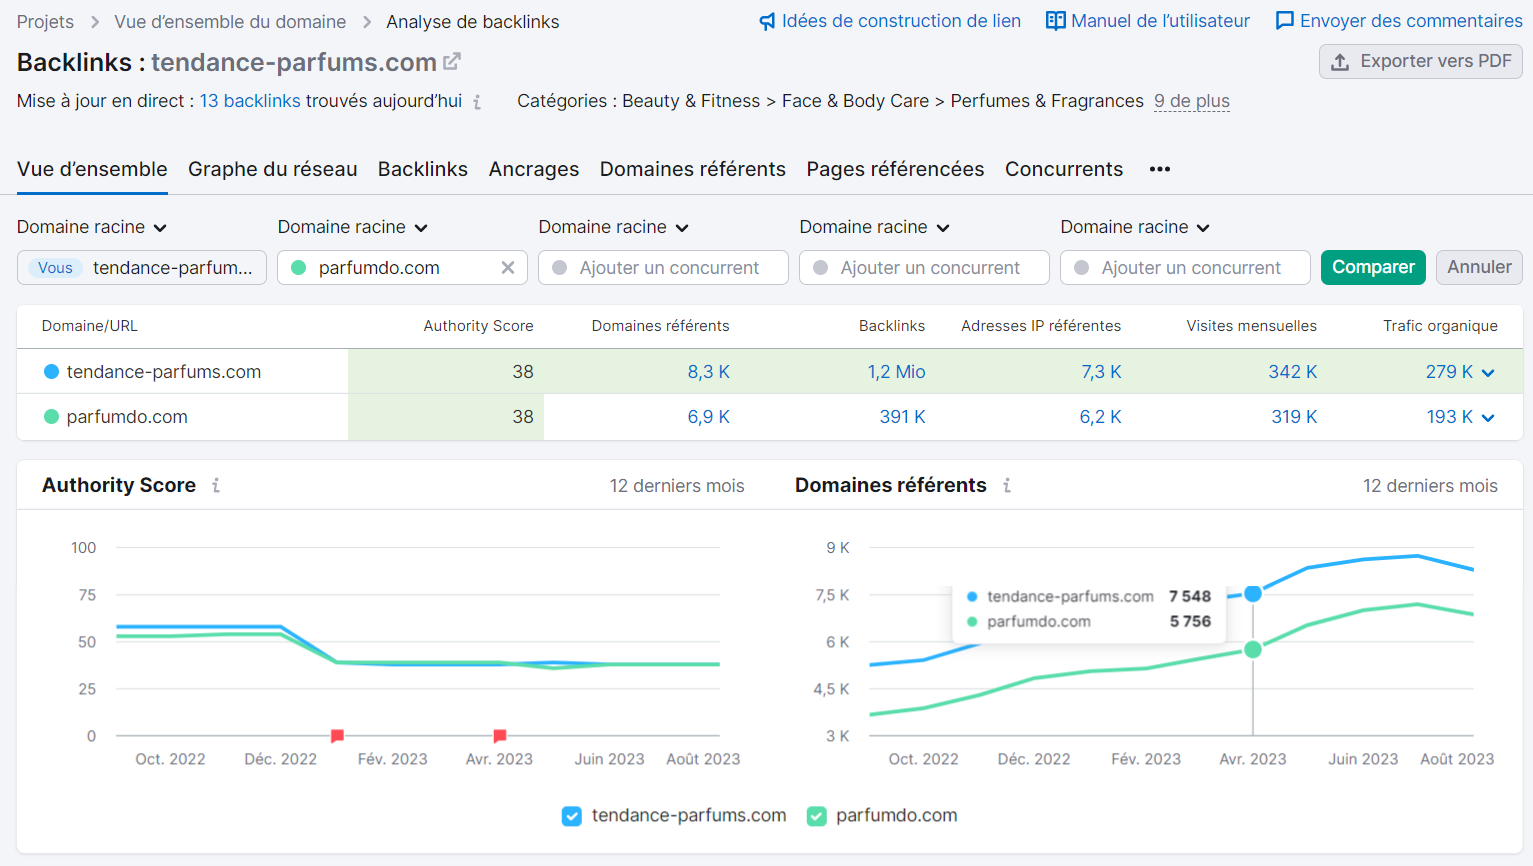The image size is (1533, 866).
Task: Remove parfumdo.com competitor with the X
Action: click(x=508, y=268)
